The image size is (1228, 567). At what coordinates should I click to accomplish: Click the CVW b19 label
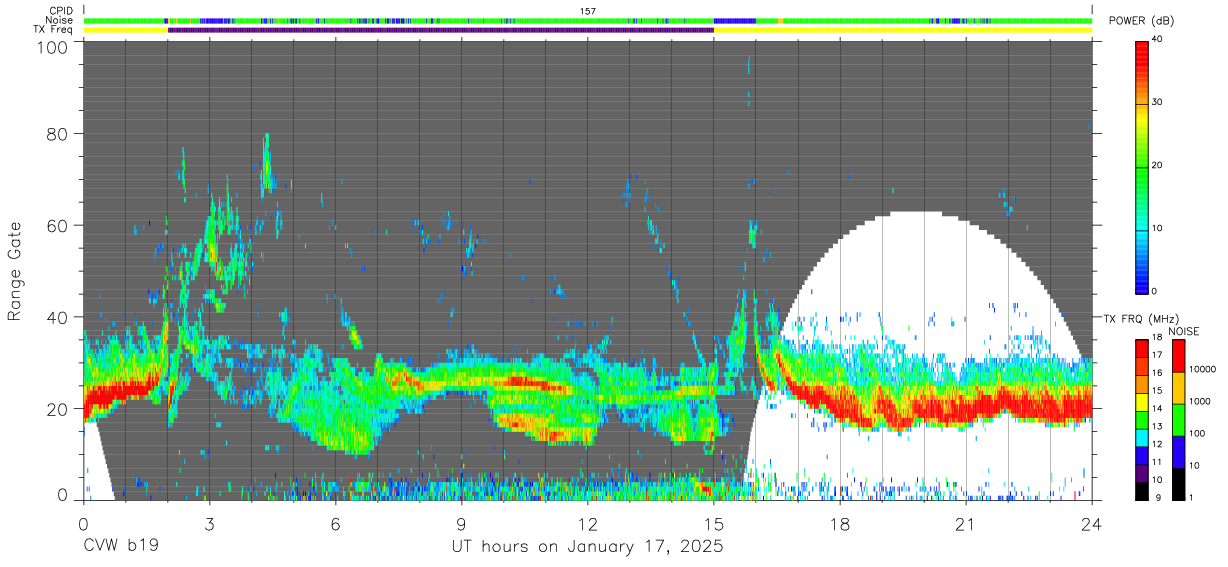tap(120, 547)
